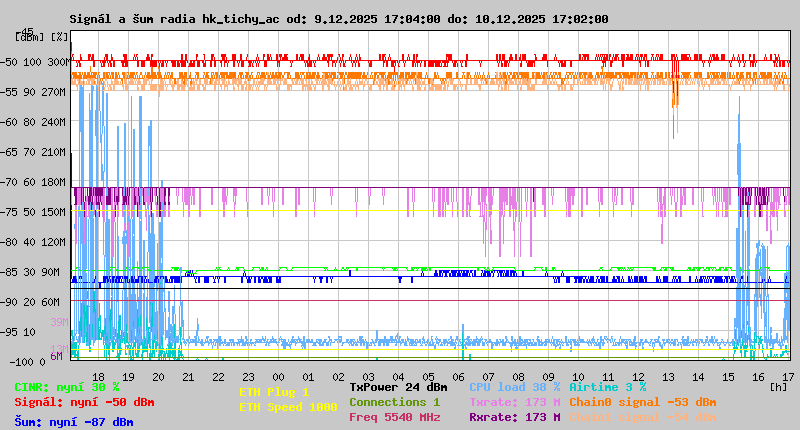
Task: Click the red Signál legend label
Action: 84,403
